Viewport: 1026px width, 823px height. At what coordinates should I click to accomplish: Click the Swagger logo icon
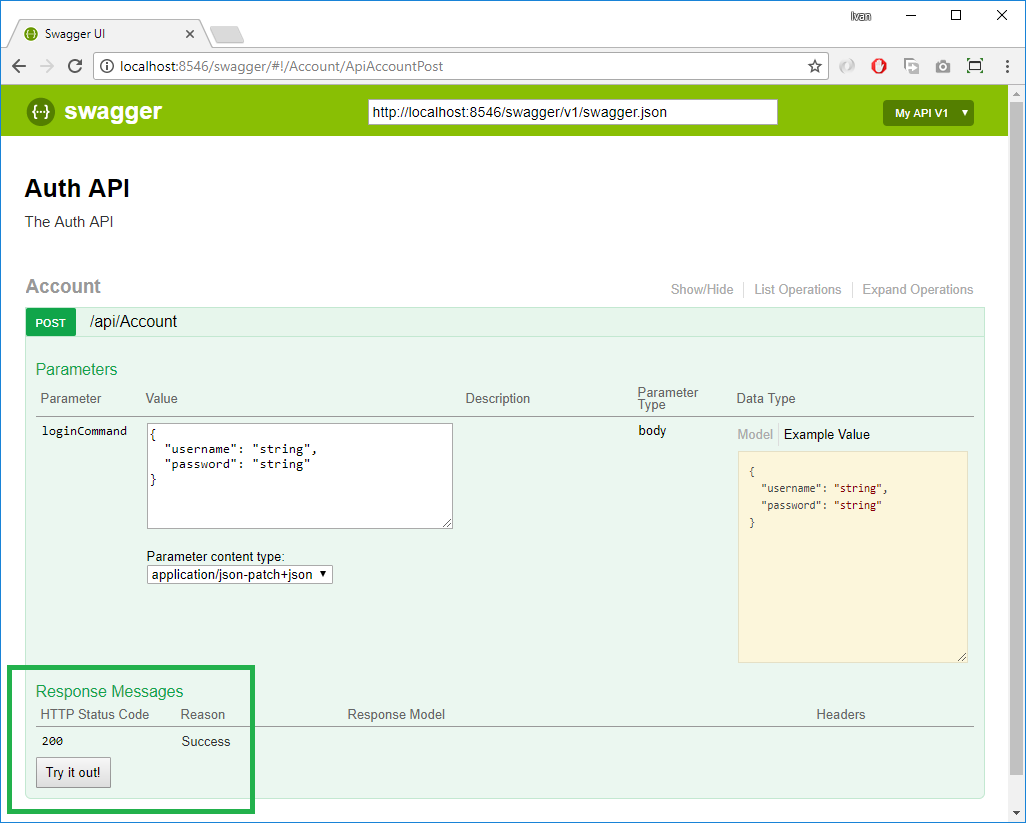[x=41, y=112]
